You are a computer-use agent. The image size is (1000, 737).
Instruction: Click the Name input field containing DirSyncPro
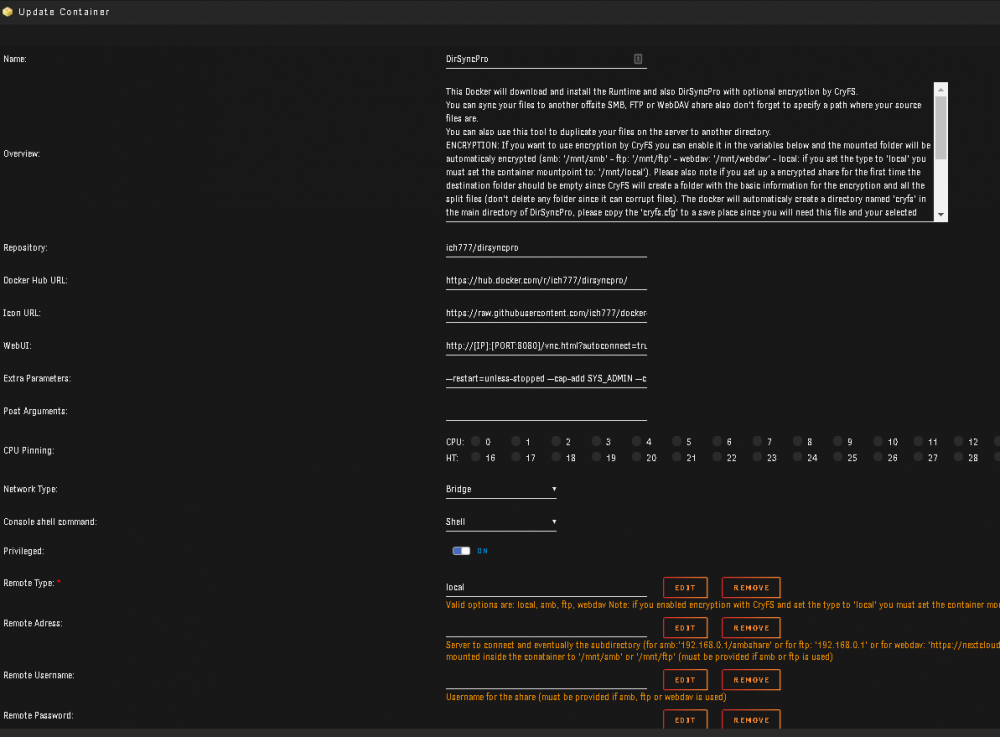point(546,59)
